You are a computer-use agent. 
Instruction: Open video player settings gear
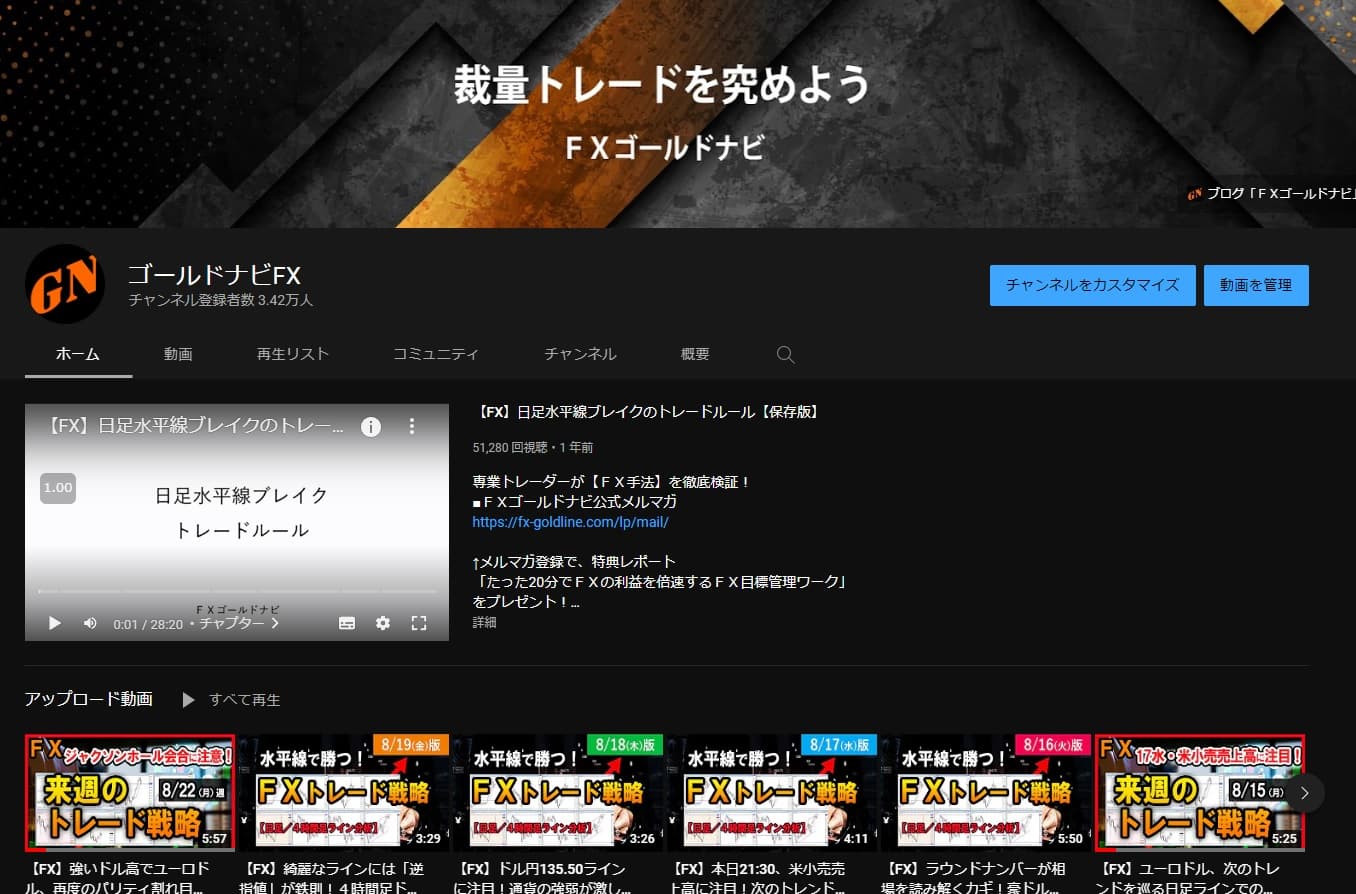383,623
